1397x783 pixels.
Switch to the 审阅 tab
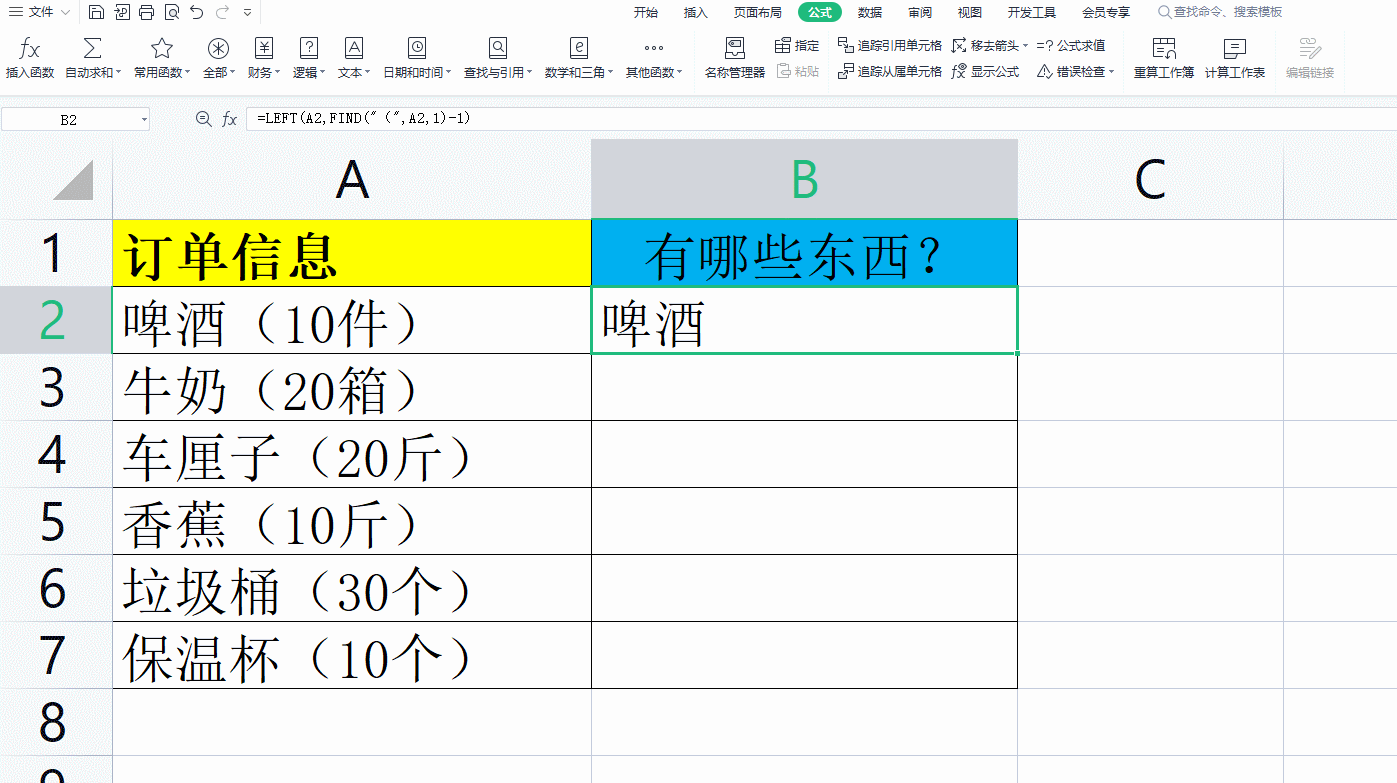pyautogui.click(x=920, y=13)
